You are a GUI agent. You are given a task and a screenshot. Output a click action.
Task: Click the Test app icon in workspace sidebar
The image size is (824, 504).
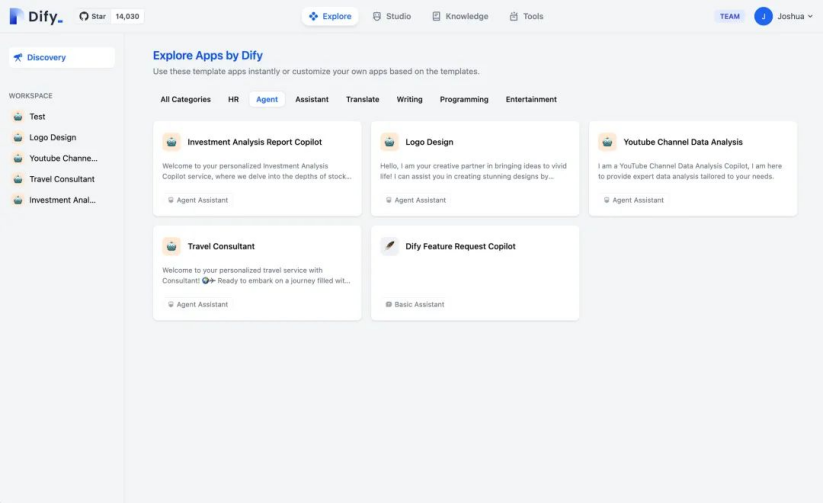tap(18, 117)
